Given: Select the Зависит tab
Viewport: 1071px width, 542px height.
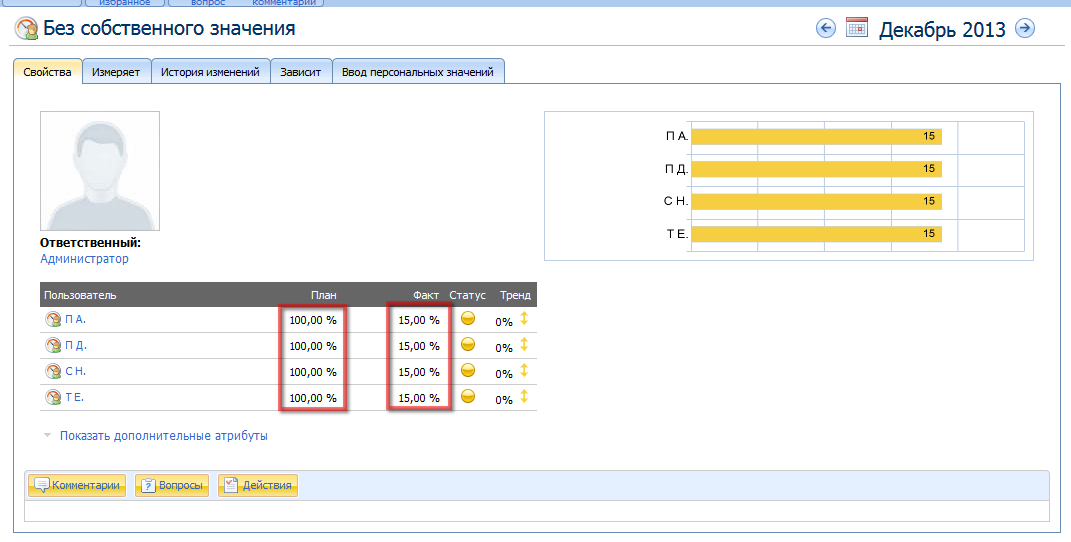Looking at the screenshot, I should (x=301, y=72).
